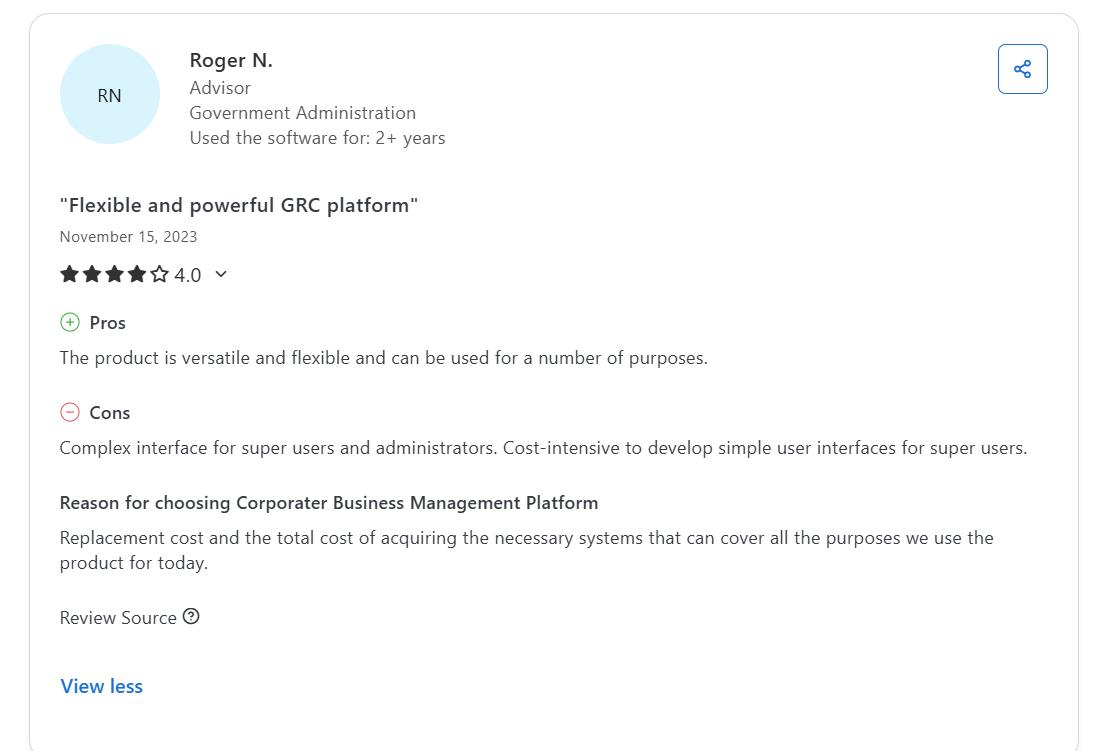Image resolution: width=1112 pixels, height=751 pixels.
Task: Click the 4.0 rating number
Action: (x=188, y=275)
